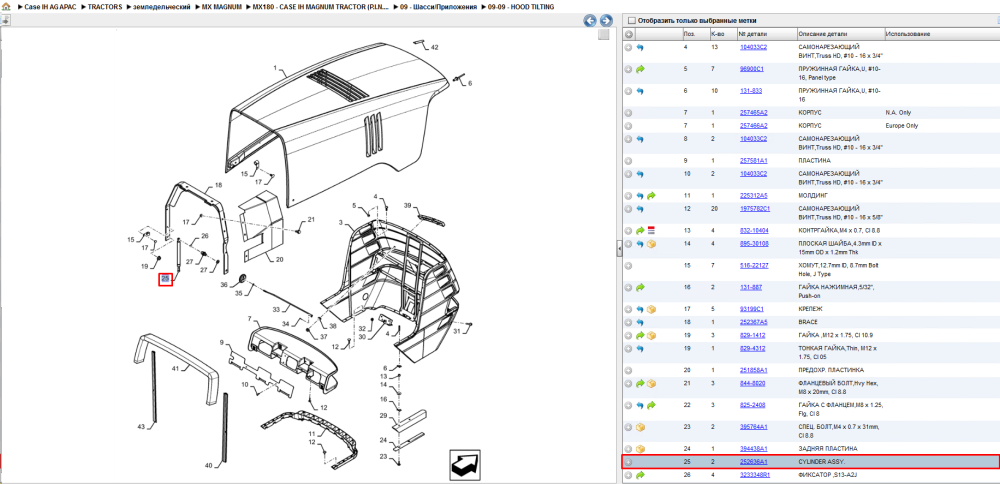
Task: Add CYLINDER ASSY. row plus circle
Action: [628, 462]
